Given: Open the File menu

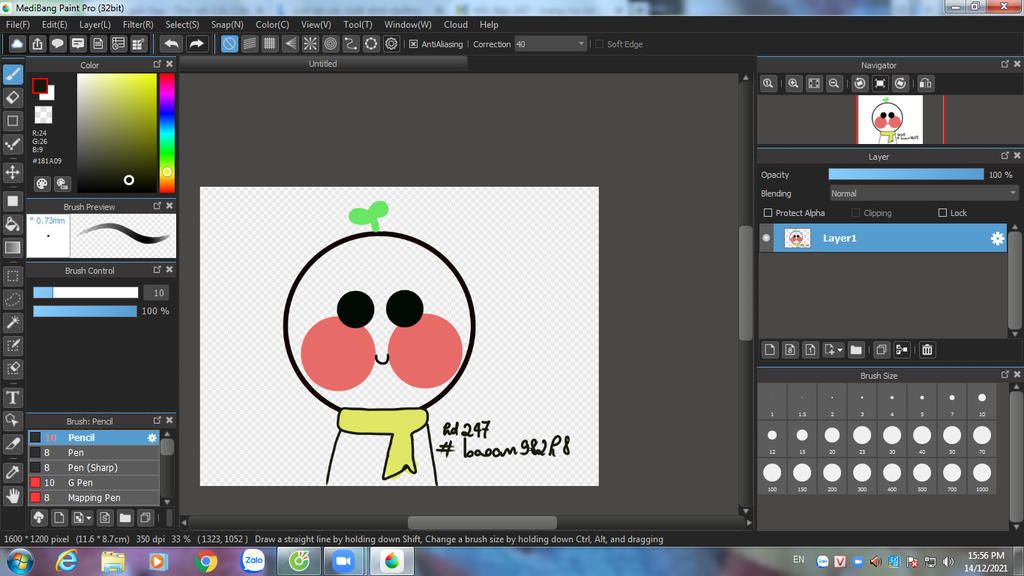Looking at the screenshot, I should click(18, 25).
